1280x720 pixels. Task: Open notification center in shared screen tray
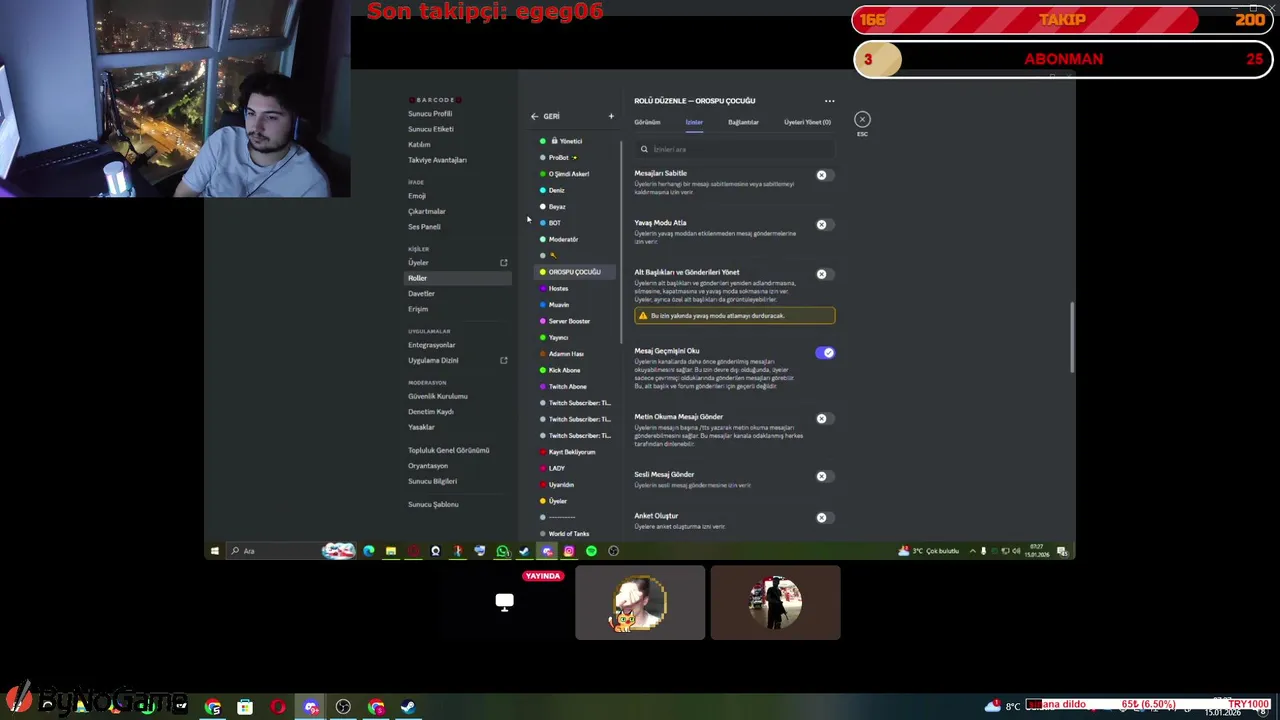1062,551
